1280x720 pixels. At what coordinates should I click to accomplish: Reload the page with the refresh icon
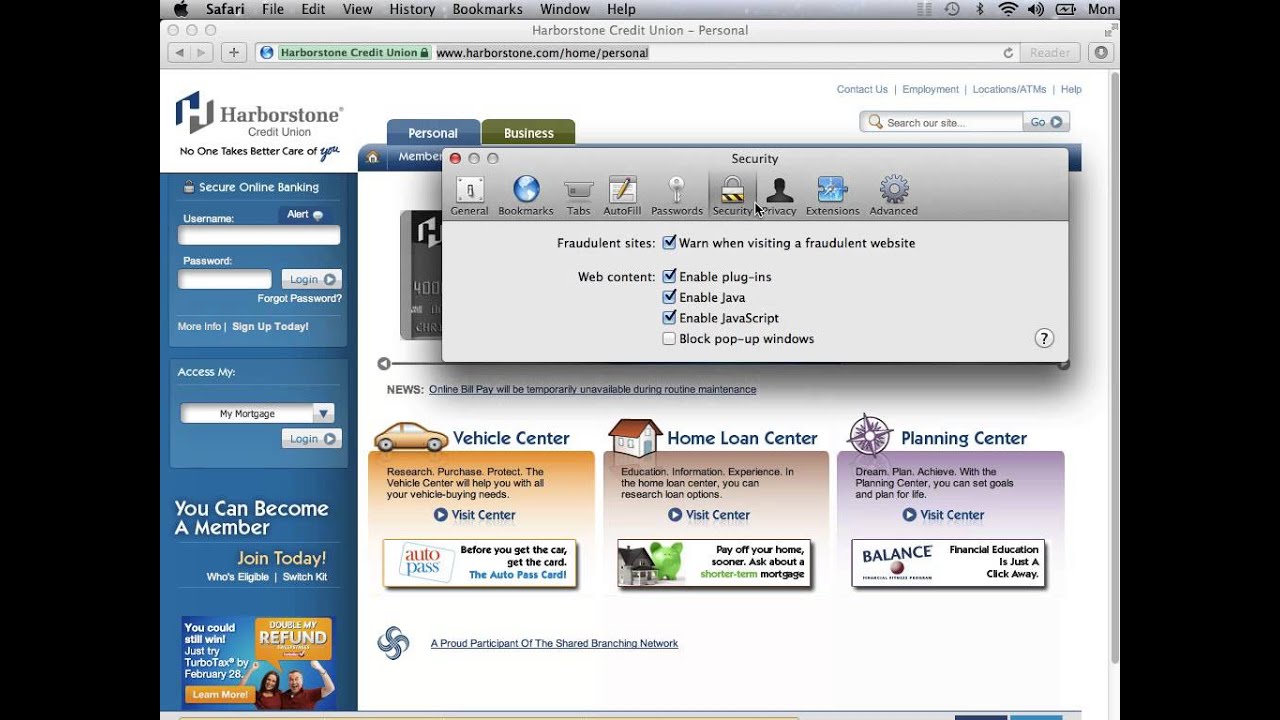[1008, 52]
